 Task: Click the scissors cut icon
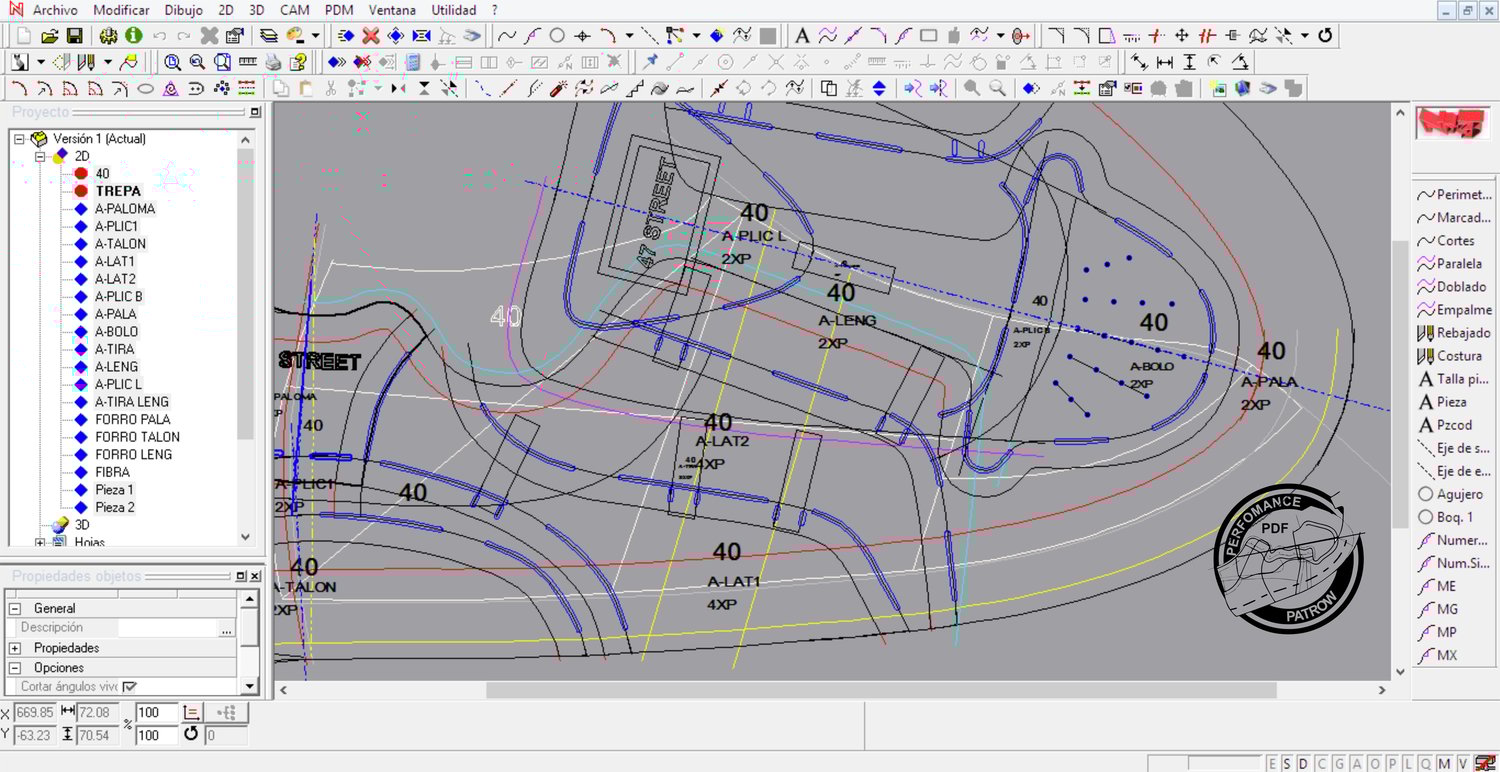click(x=331, y=88)
